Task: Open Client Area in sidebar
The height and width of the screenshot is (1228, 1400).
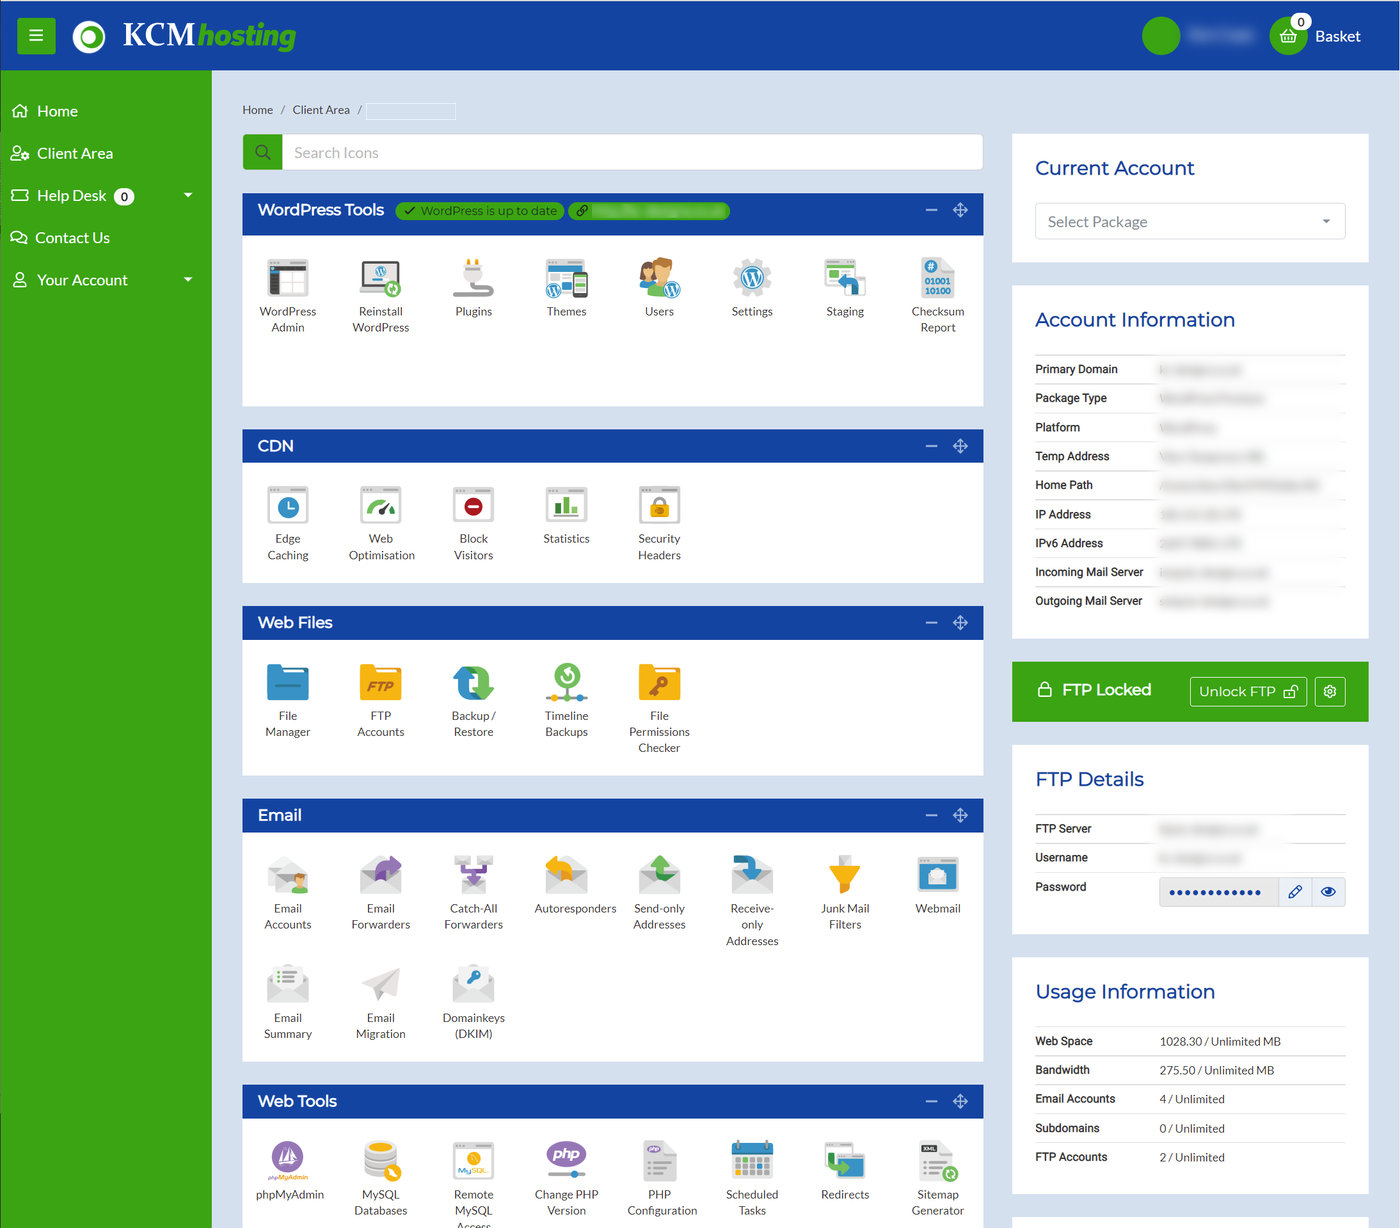Action: pyautogui.click(x=62, y=153)
